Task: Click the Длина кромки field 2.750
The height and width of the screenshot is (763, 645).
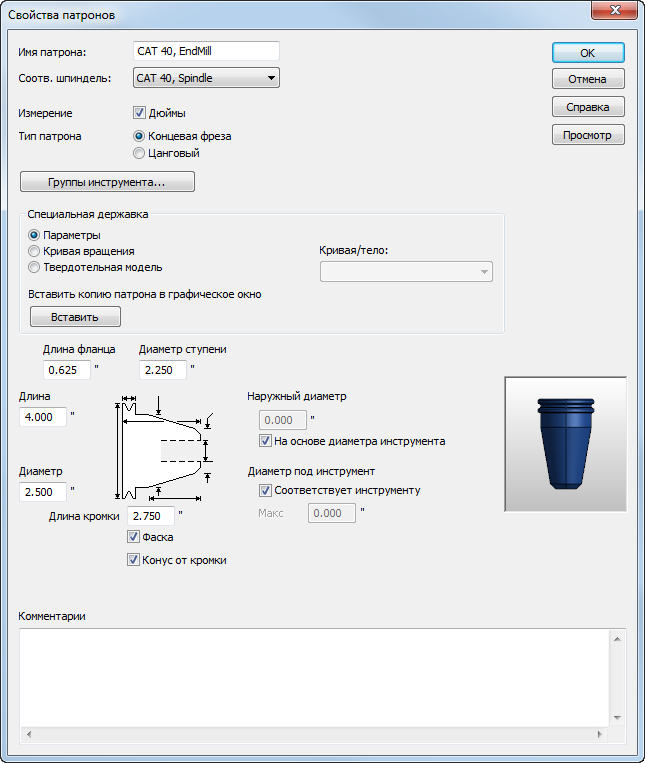Action: [x=151, y=516]
